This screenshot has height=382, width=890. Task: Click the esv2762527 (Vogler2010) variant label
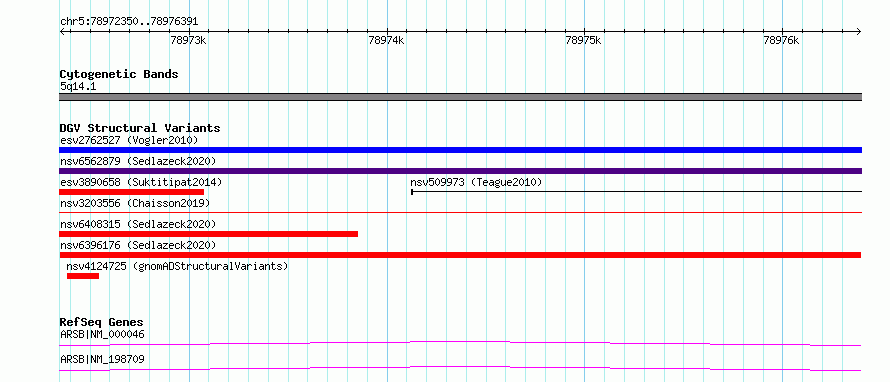(129, 140)
